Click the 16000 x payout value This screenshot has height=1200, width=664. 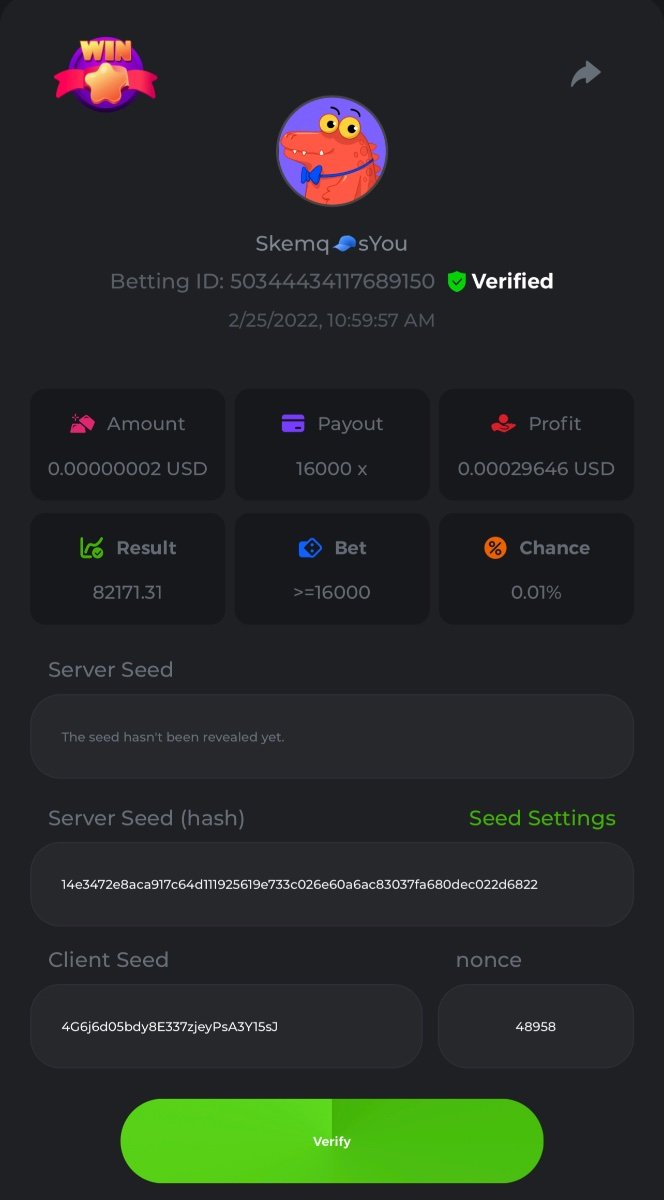pyautogui.click(x=332, y=468)
